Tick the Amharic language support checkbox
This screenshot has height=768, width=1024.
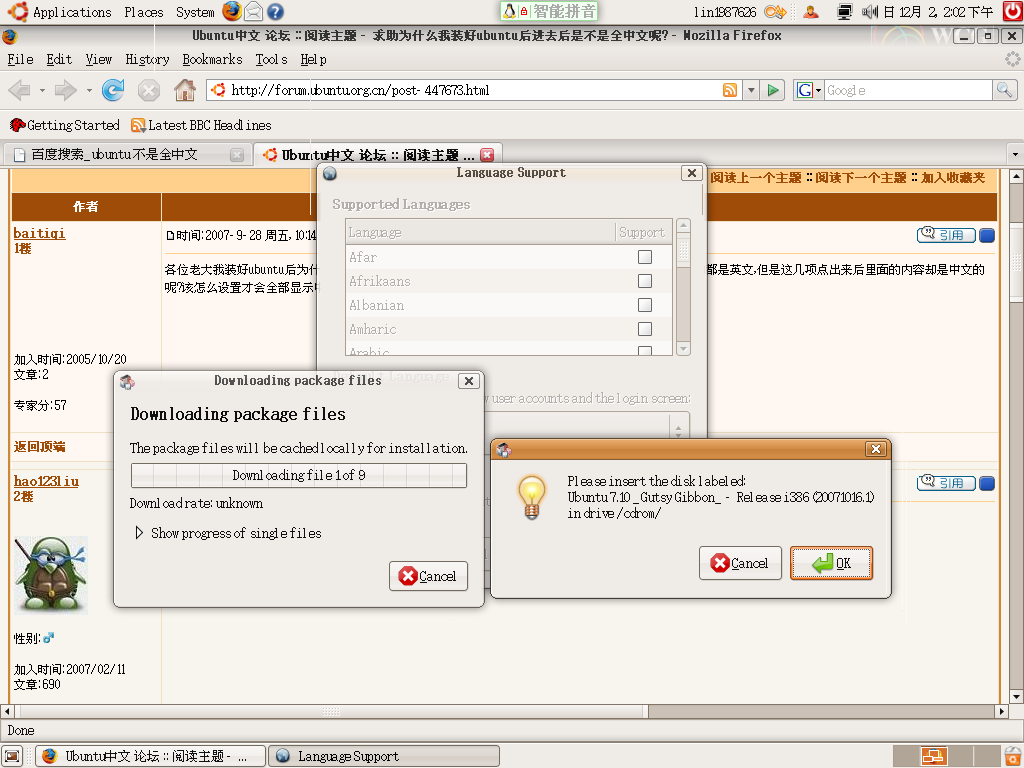645,329
